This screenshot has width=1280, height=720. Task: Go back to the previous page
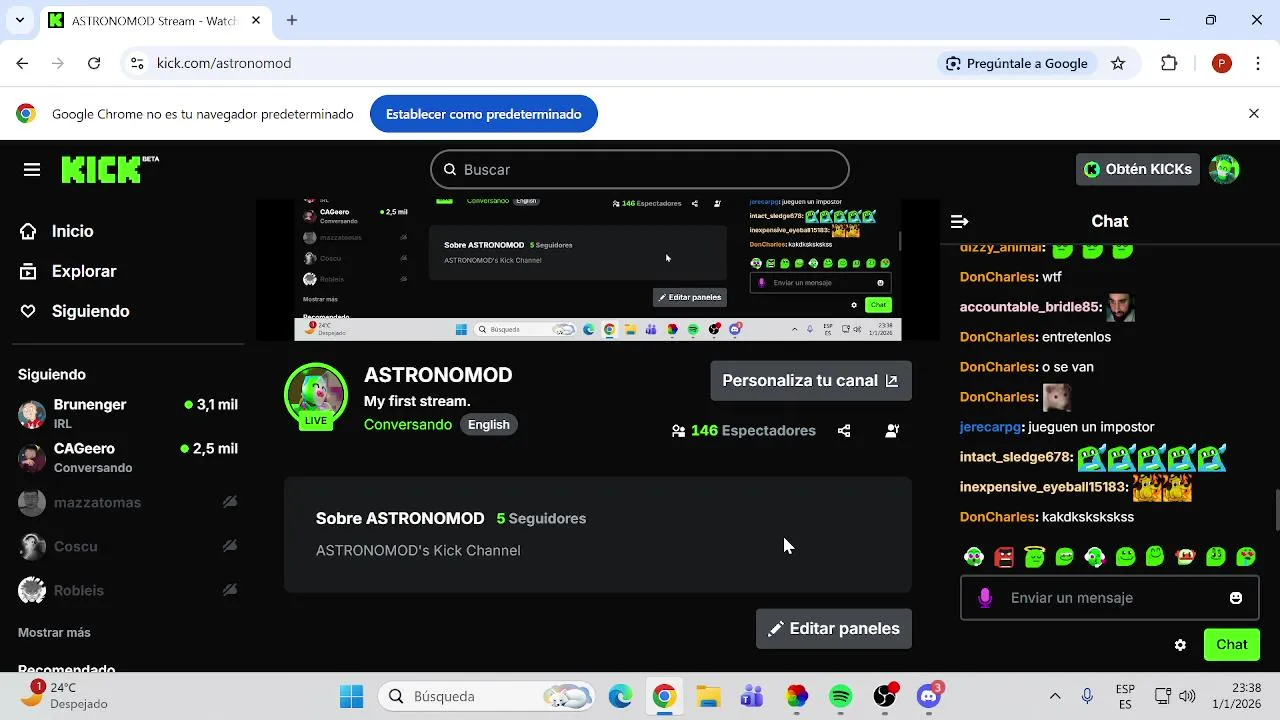(x=22, y=63)
